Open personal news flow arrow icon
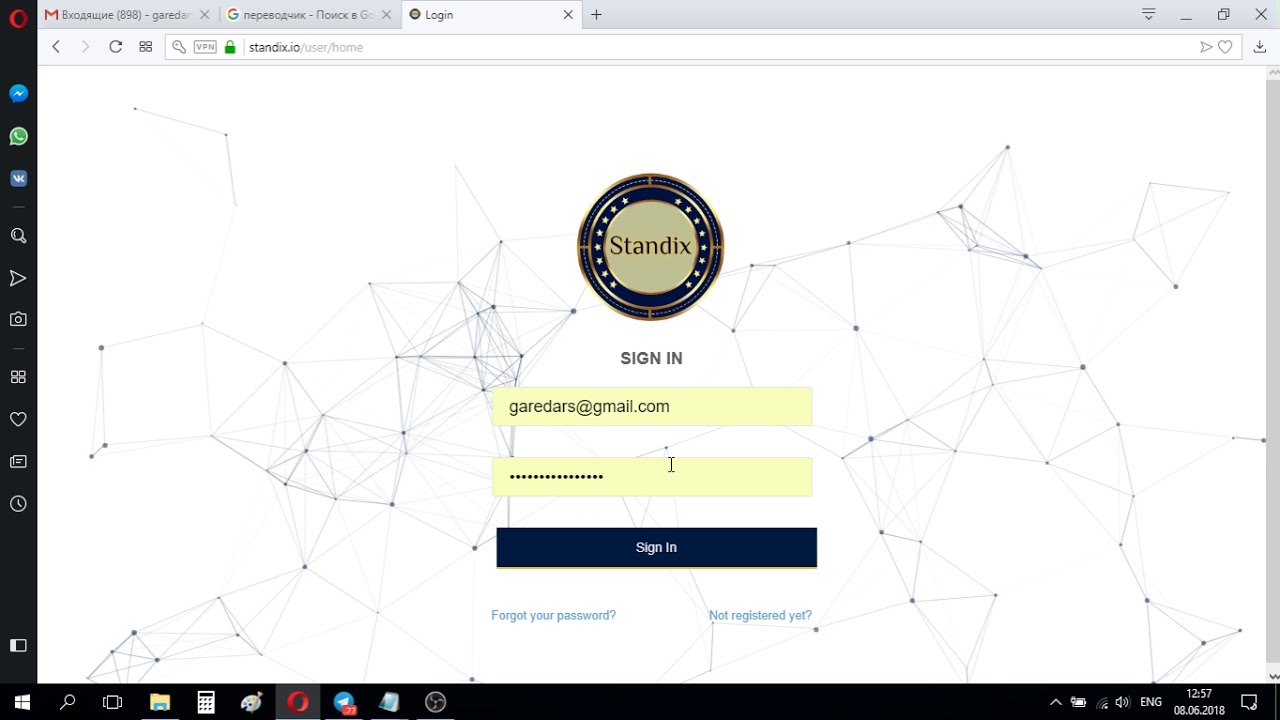Viewport: 1280px width, 720px height. (18, 278)
